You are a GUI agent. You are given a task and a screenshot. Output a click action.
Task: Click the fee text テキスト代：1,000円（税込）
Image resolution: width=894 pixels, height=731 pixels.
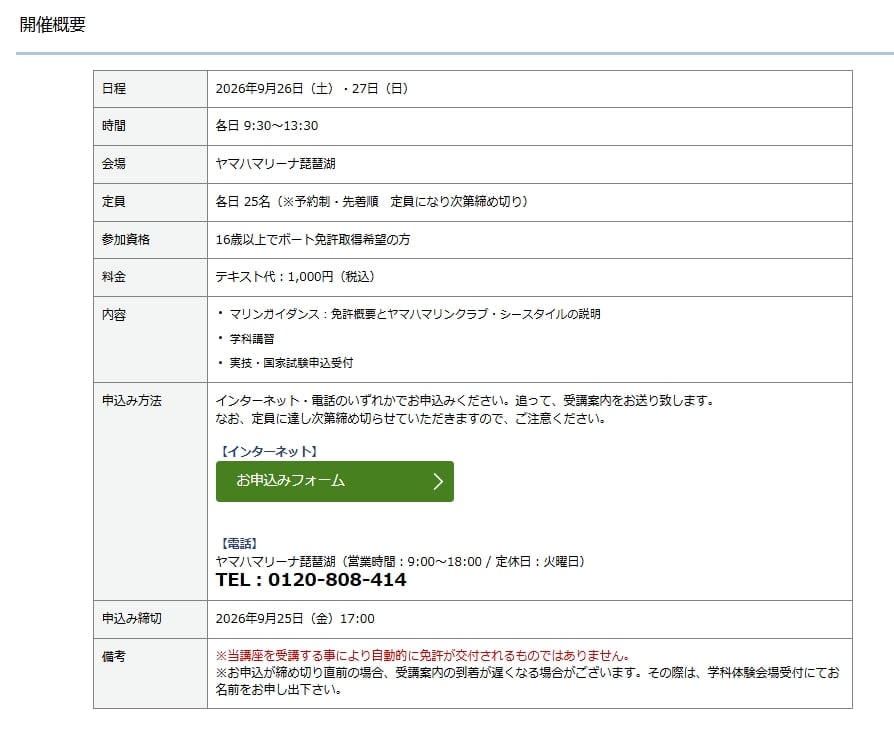pyautogui.click(x=296, y=277)
